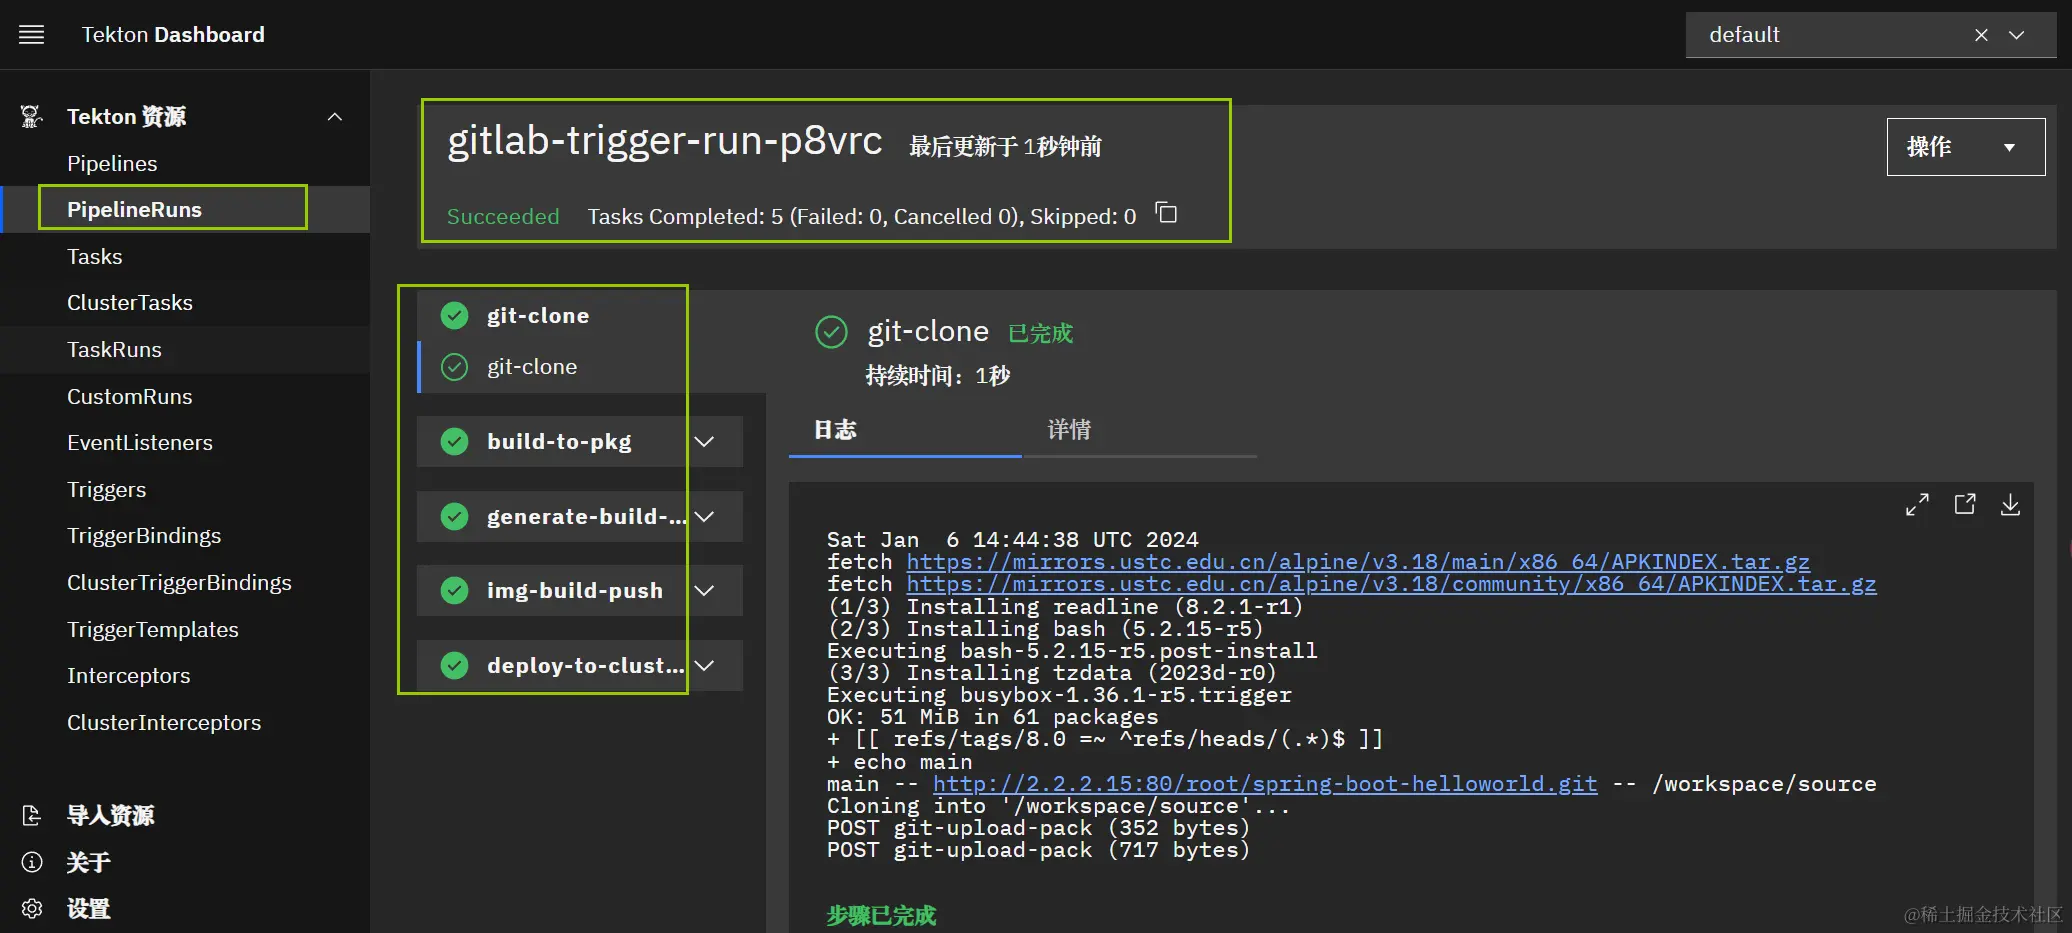This screenshot has width=2072, height=933.
Task: Go to ClusterInterceptors
Action: tap(164, 722)
